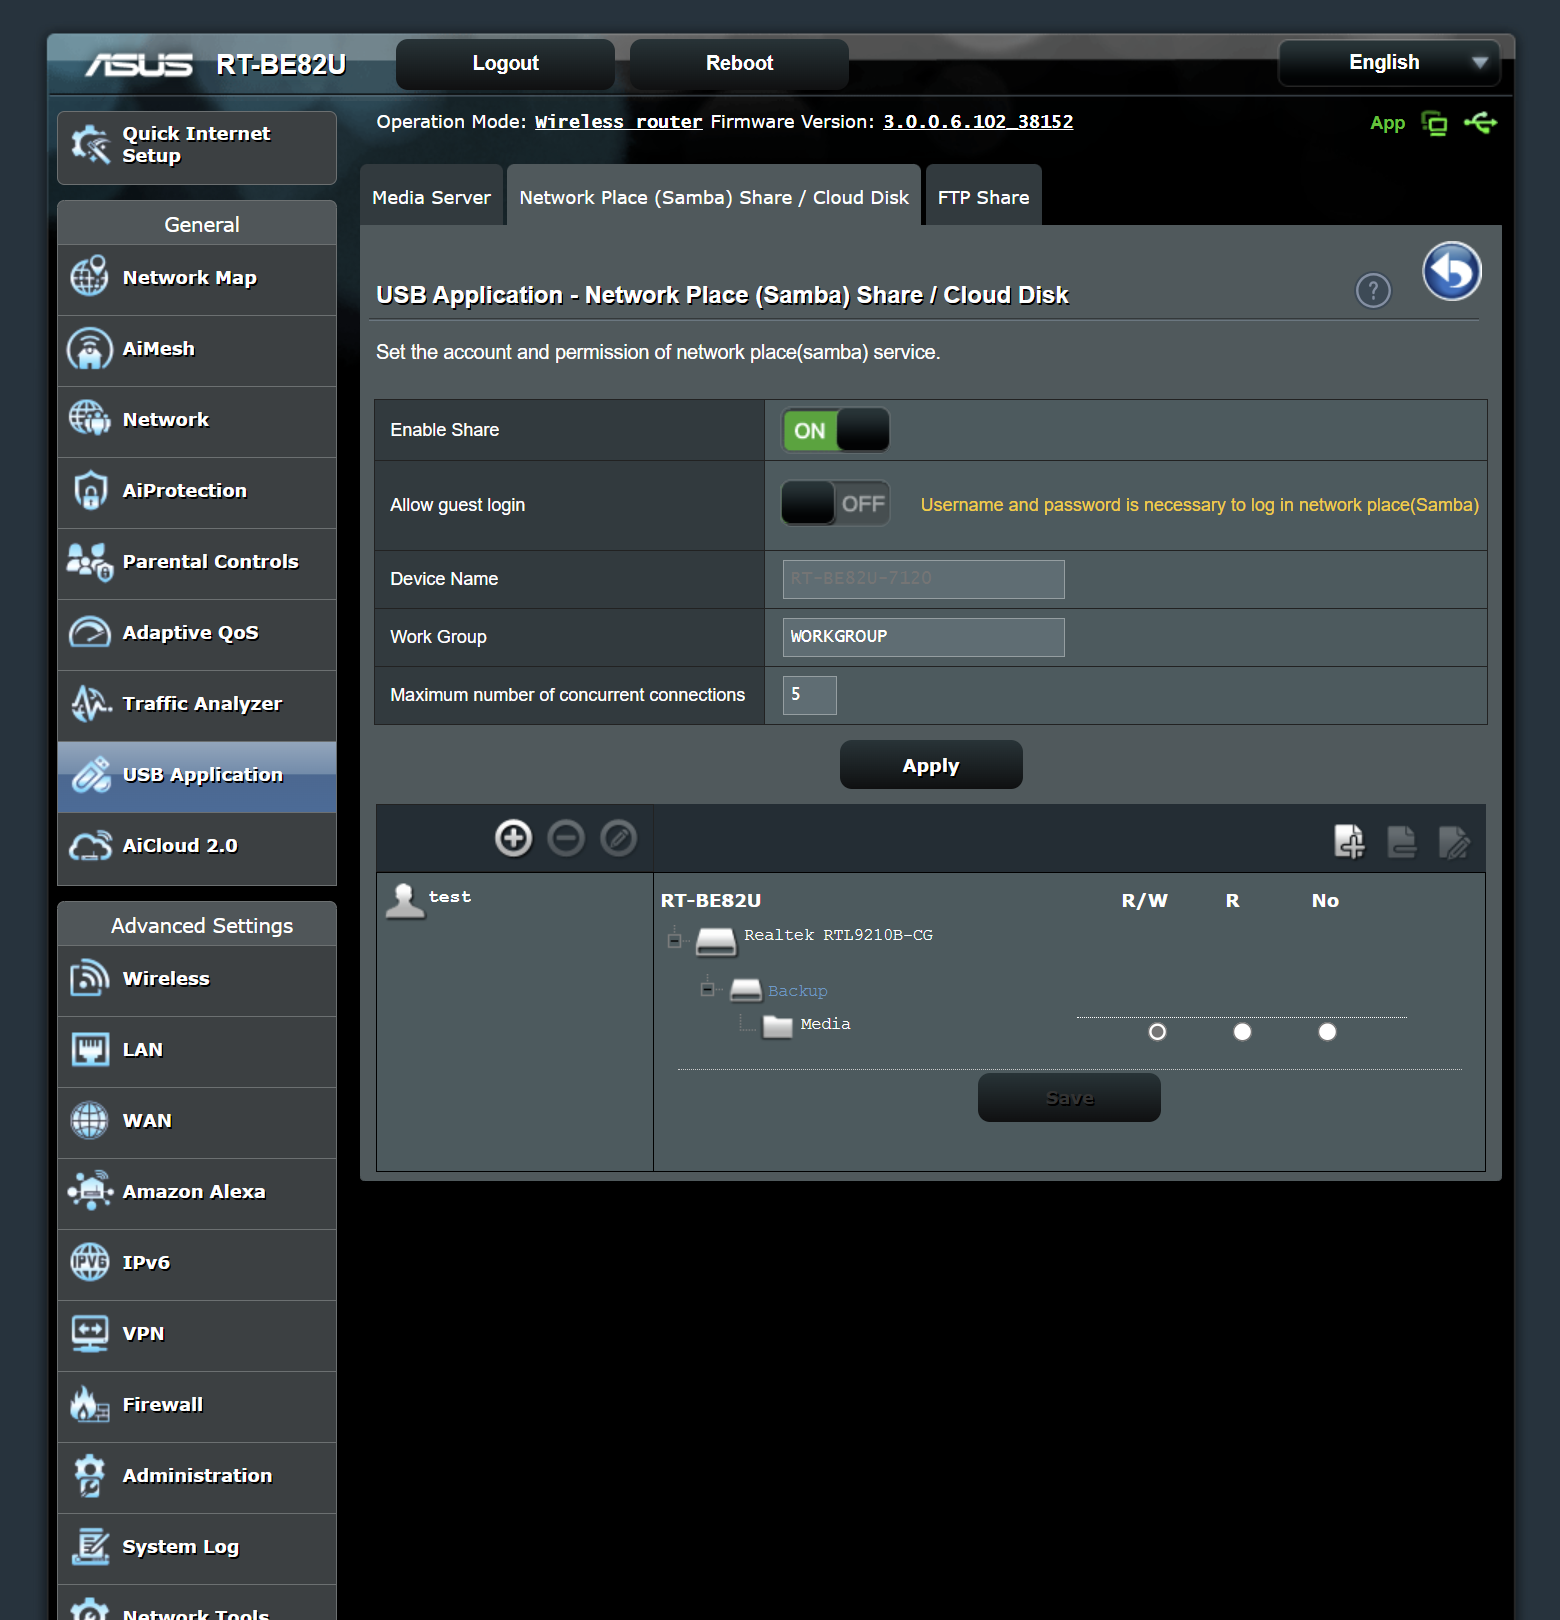Open the English language dropdown
The image size is (1560, 1620).
(1389, 62)
